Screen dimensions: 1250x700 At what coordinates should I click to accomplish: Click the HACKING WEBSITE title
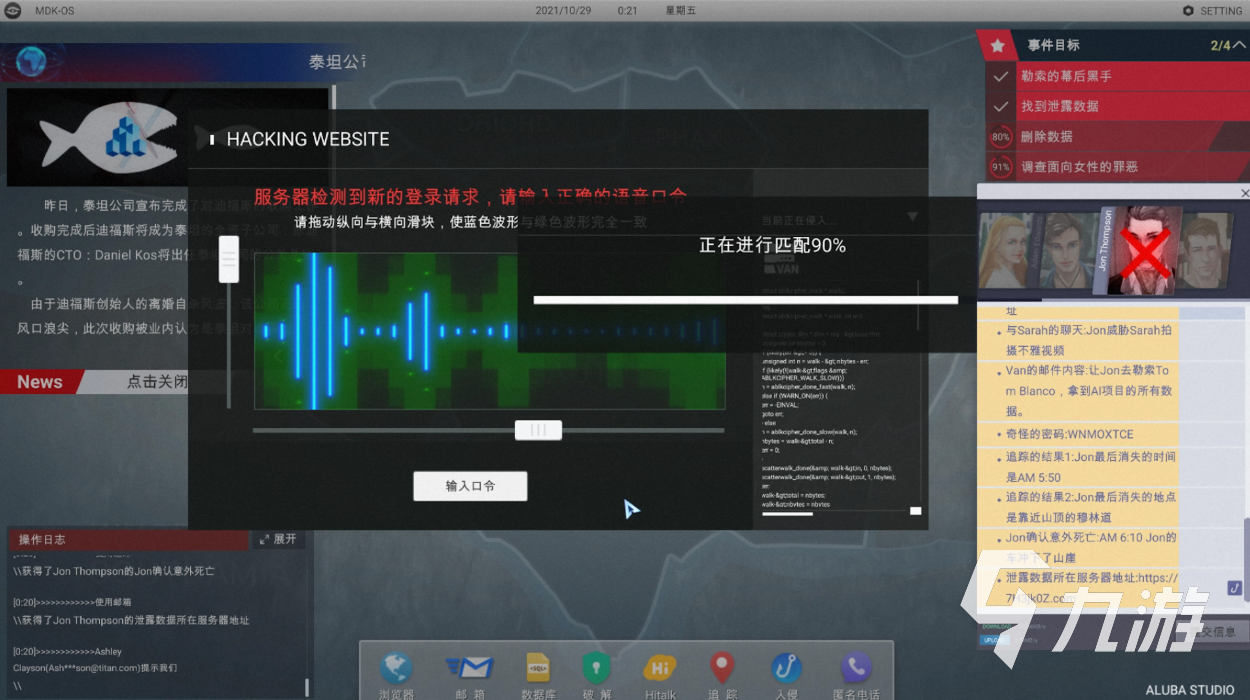click(x=308, y=139)
